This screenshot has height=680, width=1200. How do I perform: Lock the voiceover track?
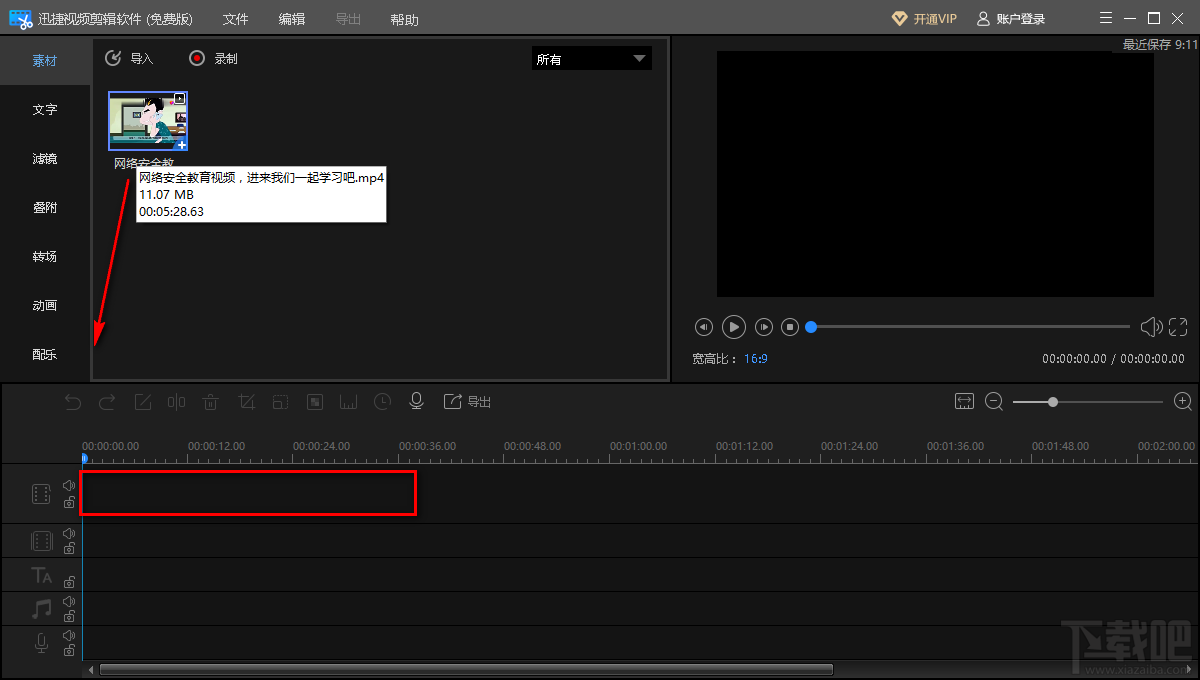69,651
